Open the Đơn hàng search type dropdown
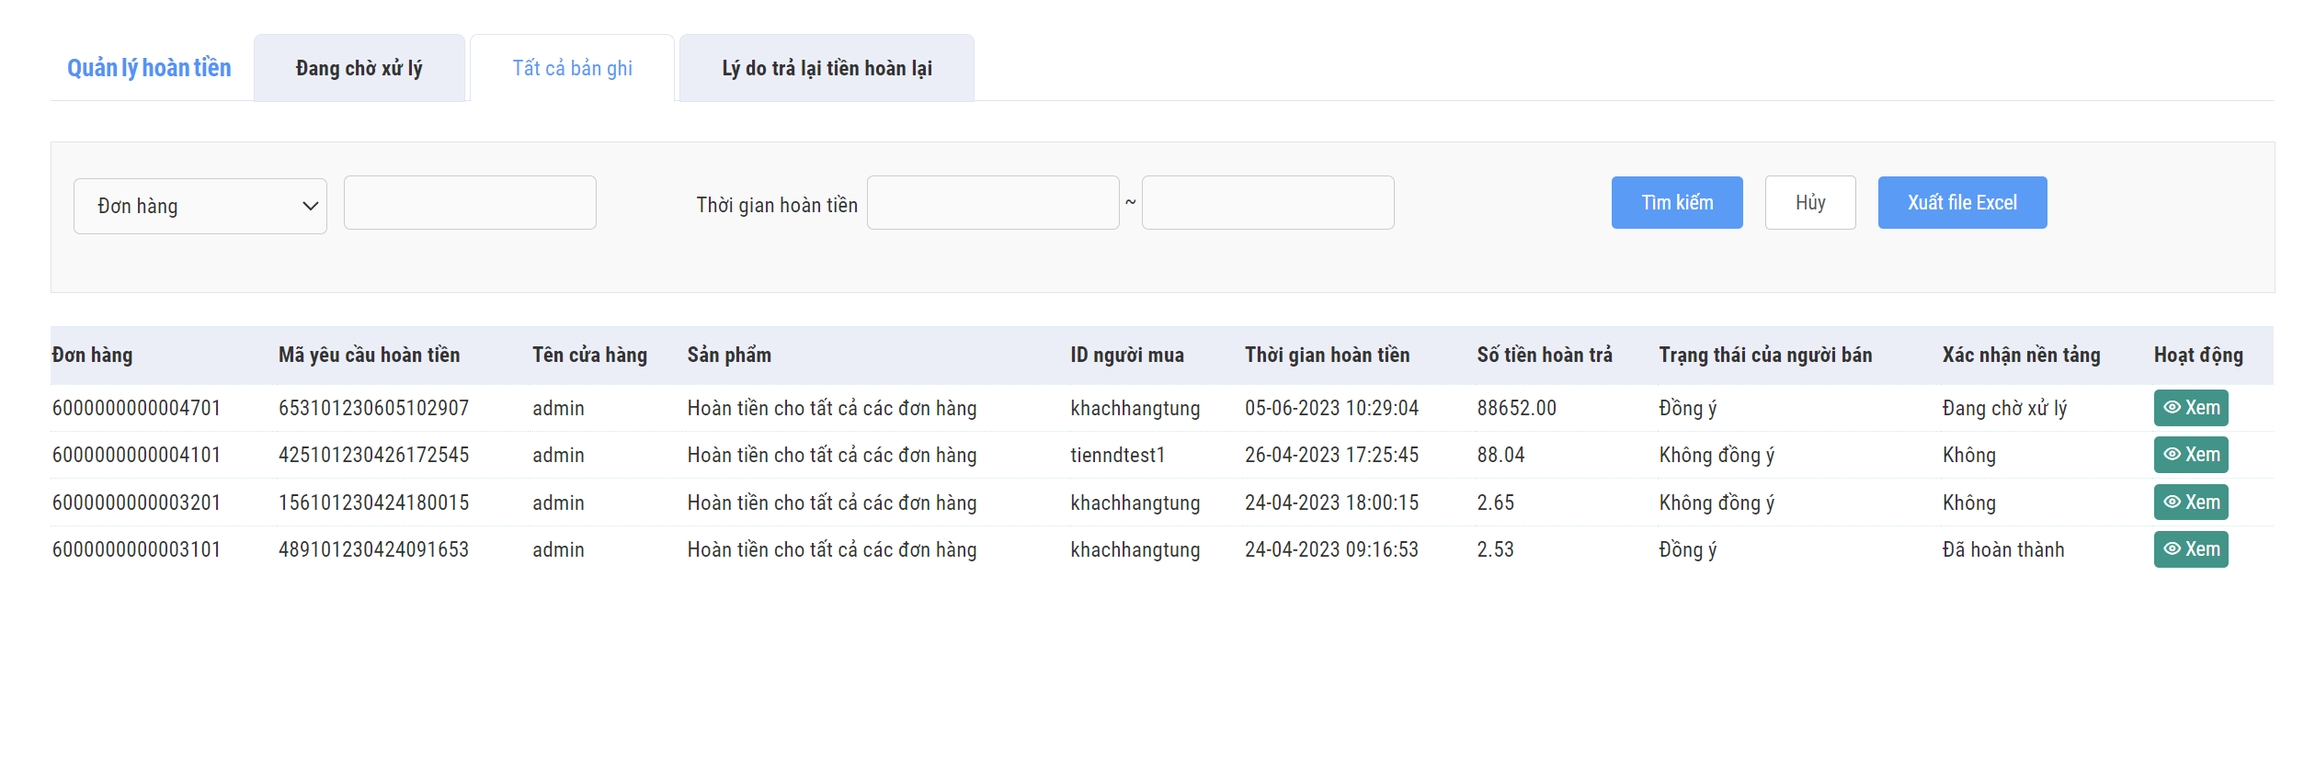This screenshot has width=2304, height=757. tap(200, 206)
